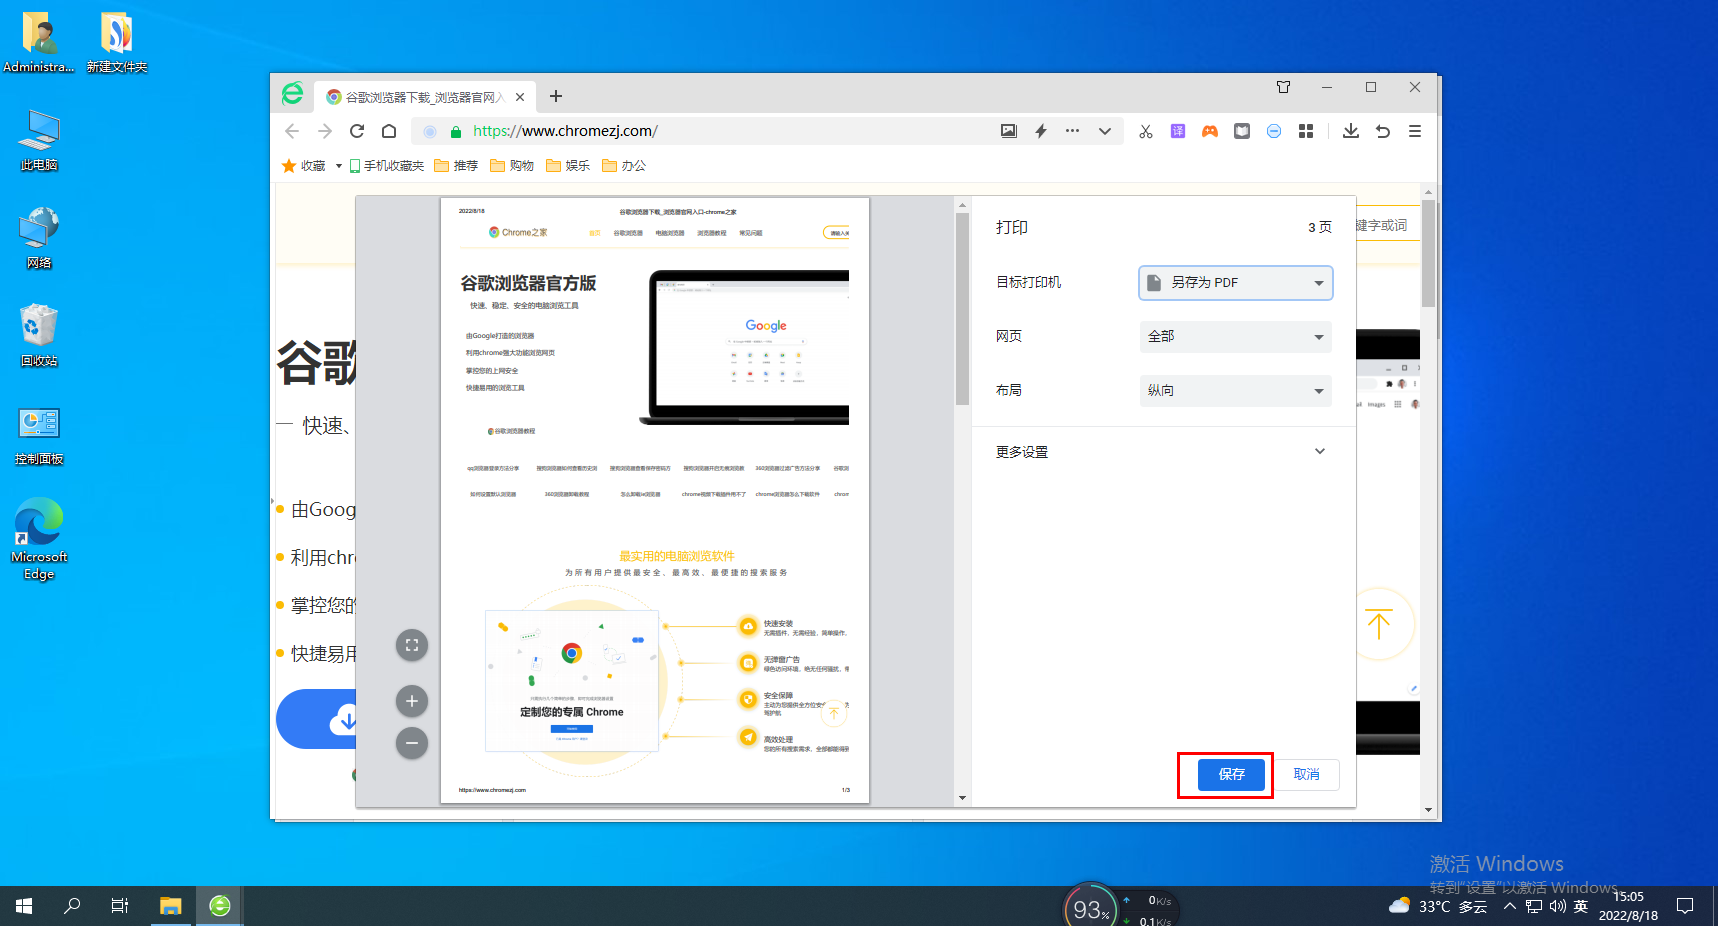This screenshot has width=1718, height=926.
Task: Click the 360 browser taskbar icon
Action: point(220,906)
